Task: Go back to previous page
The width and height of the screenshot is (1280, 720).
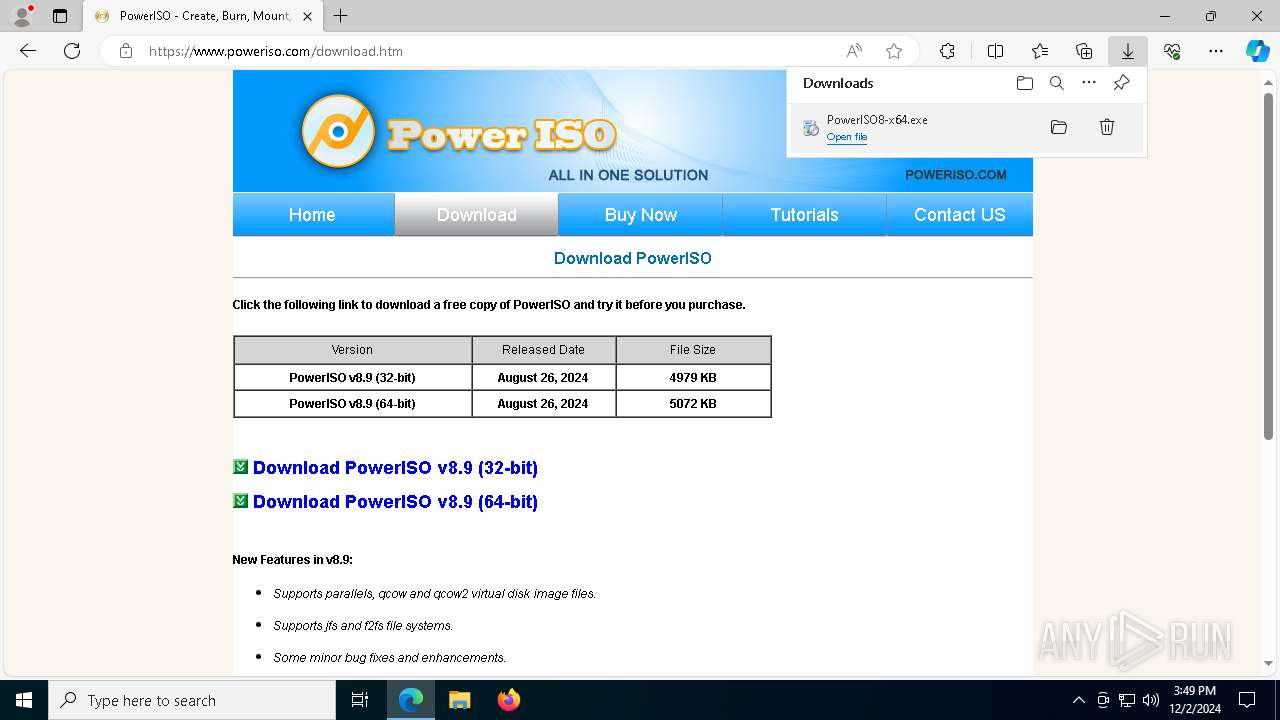Action: (x=28, y=51)
